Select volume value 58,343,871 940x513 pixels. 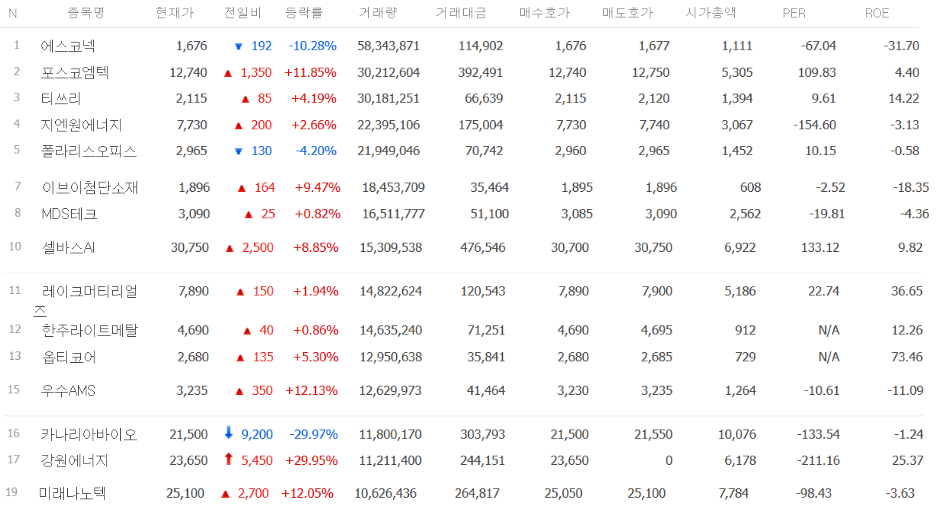[388, 46]
